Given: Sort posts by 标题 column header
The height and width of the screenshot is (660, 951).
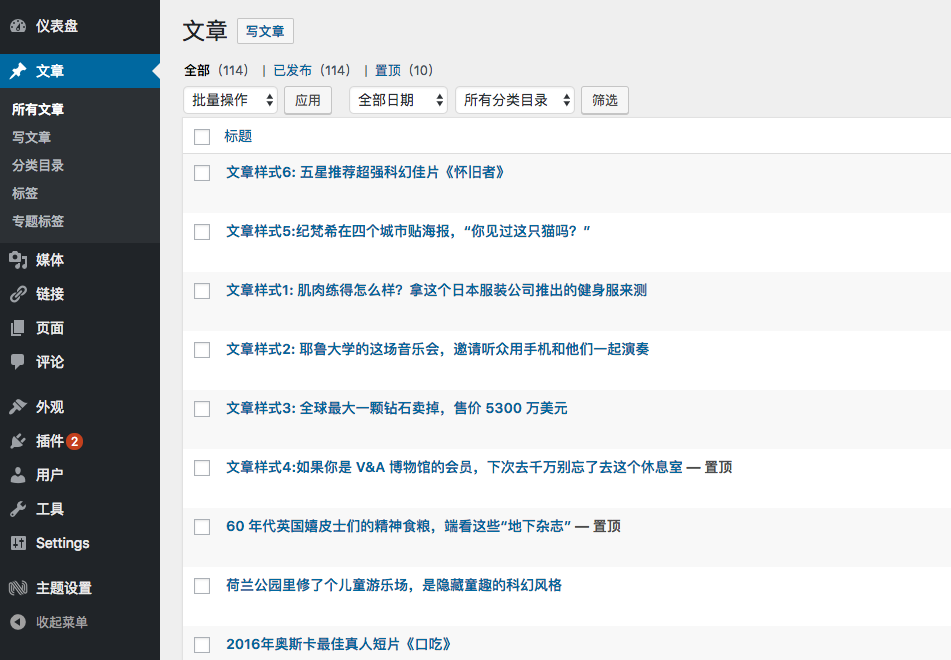Looking at the screenshot, I should click(238, 136).
